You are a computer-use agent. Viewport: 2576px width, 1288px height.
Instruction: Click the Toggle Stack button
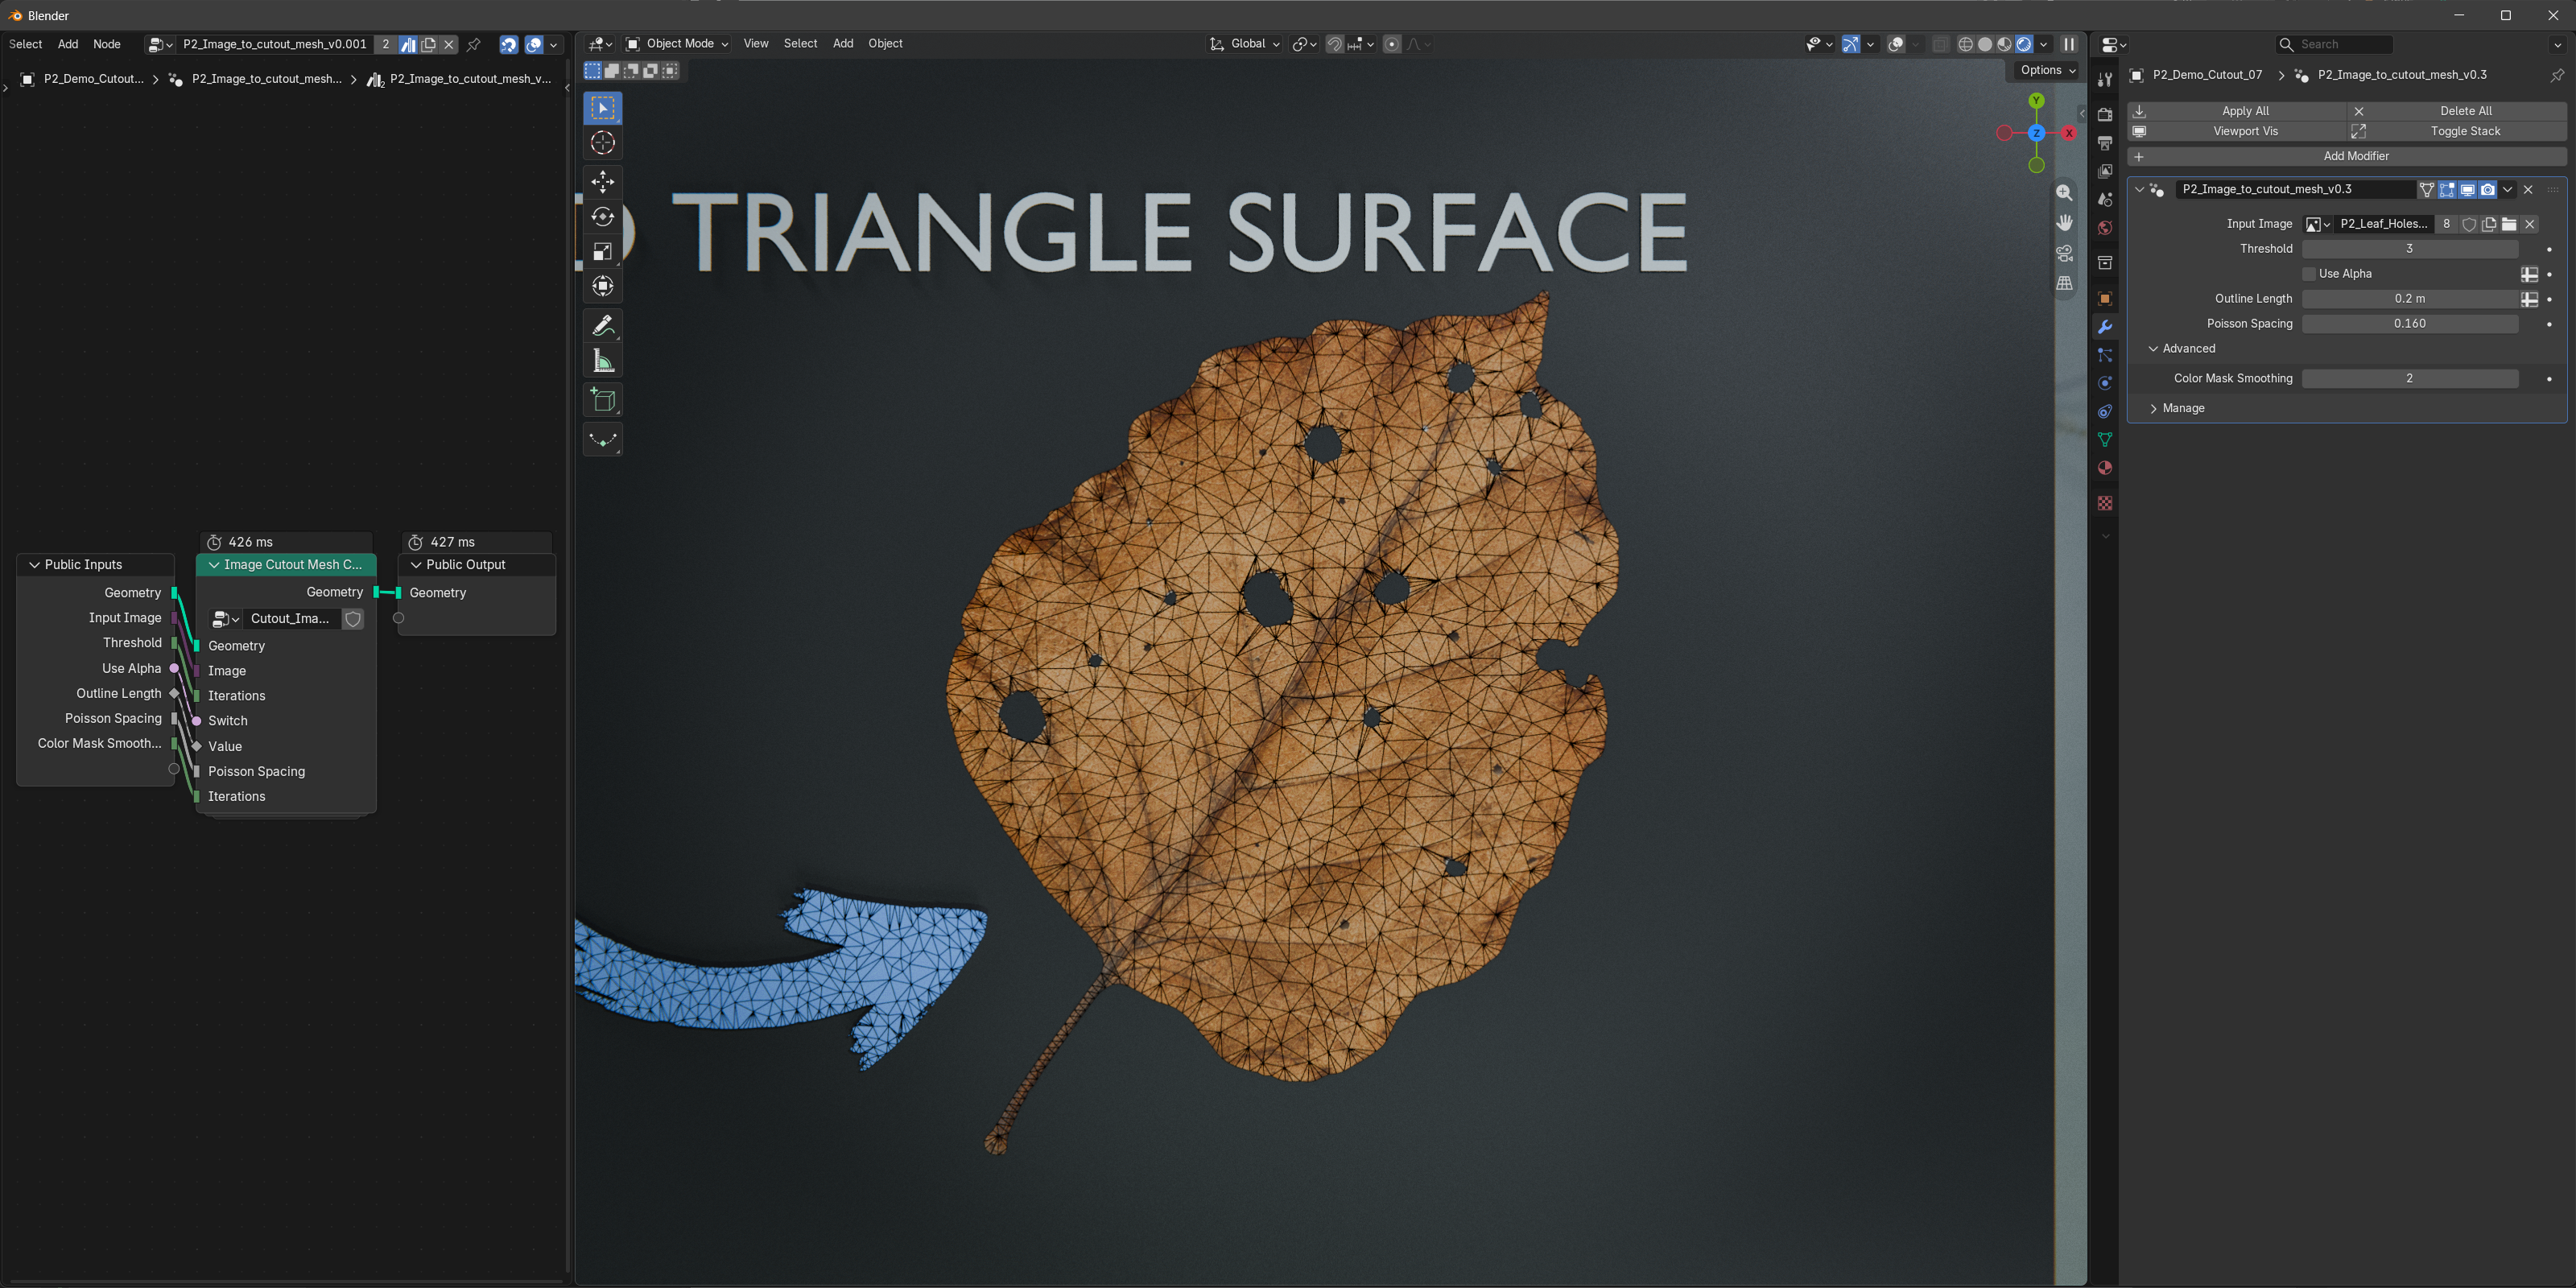click(x=2456, y=131)
